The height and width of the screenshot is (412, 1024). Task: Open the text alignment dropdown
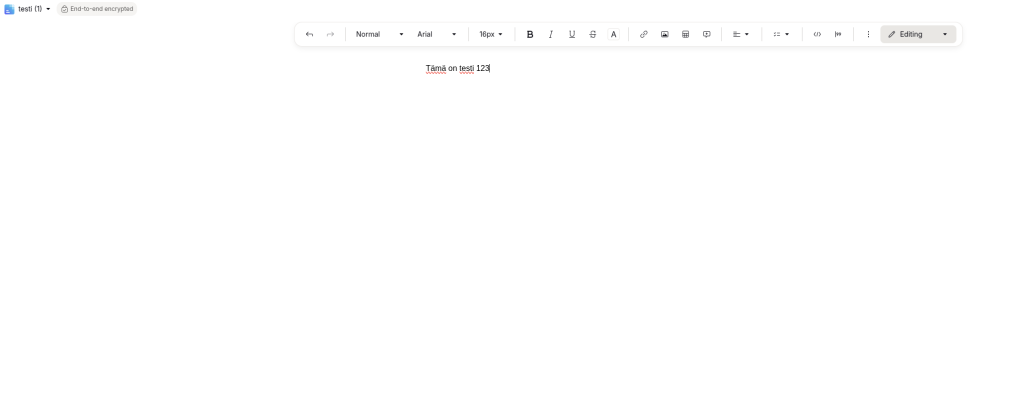741,35
